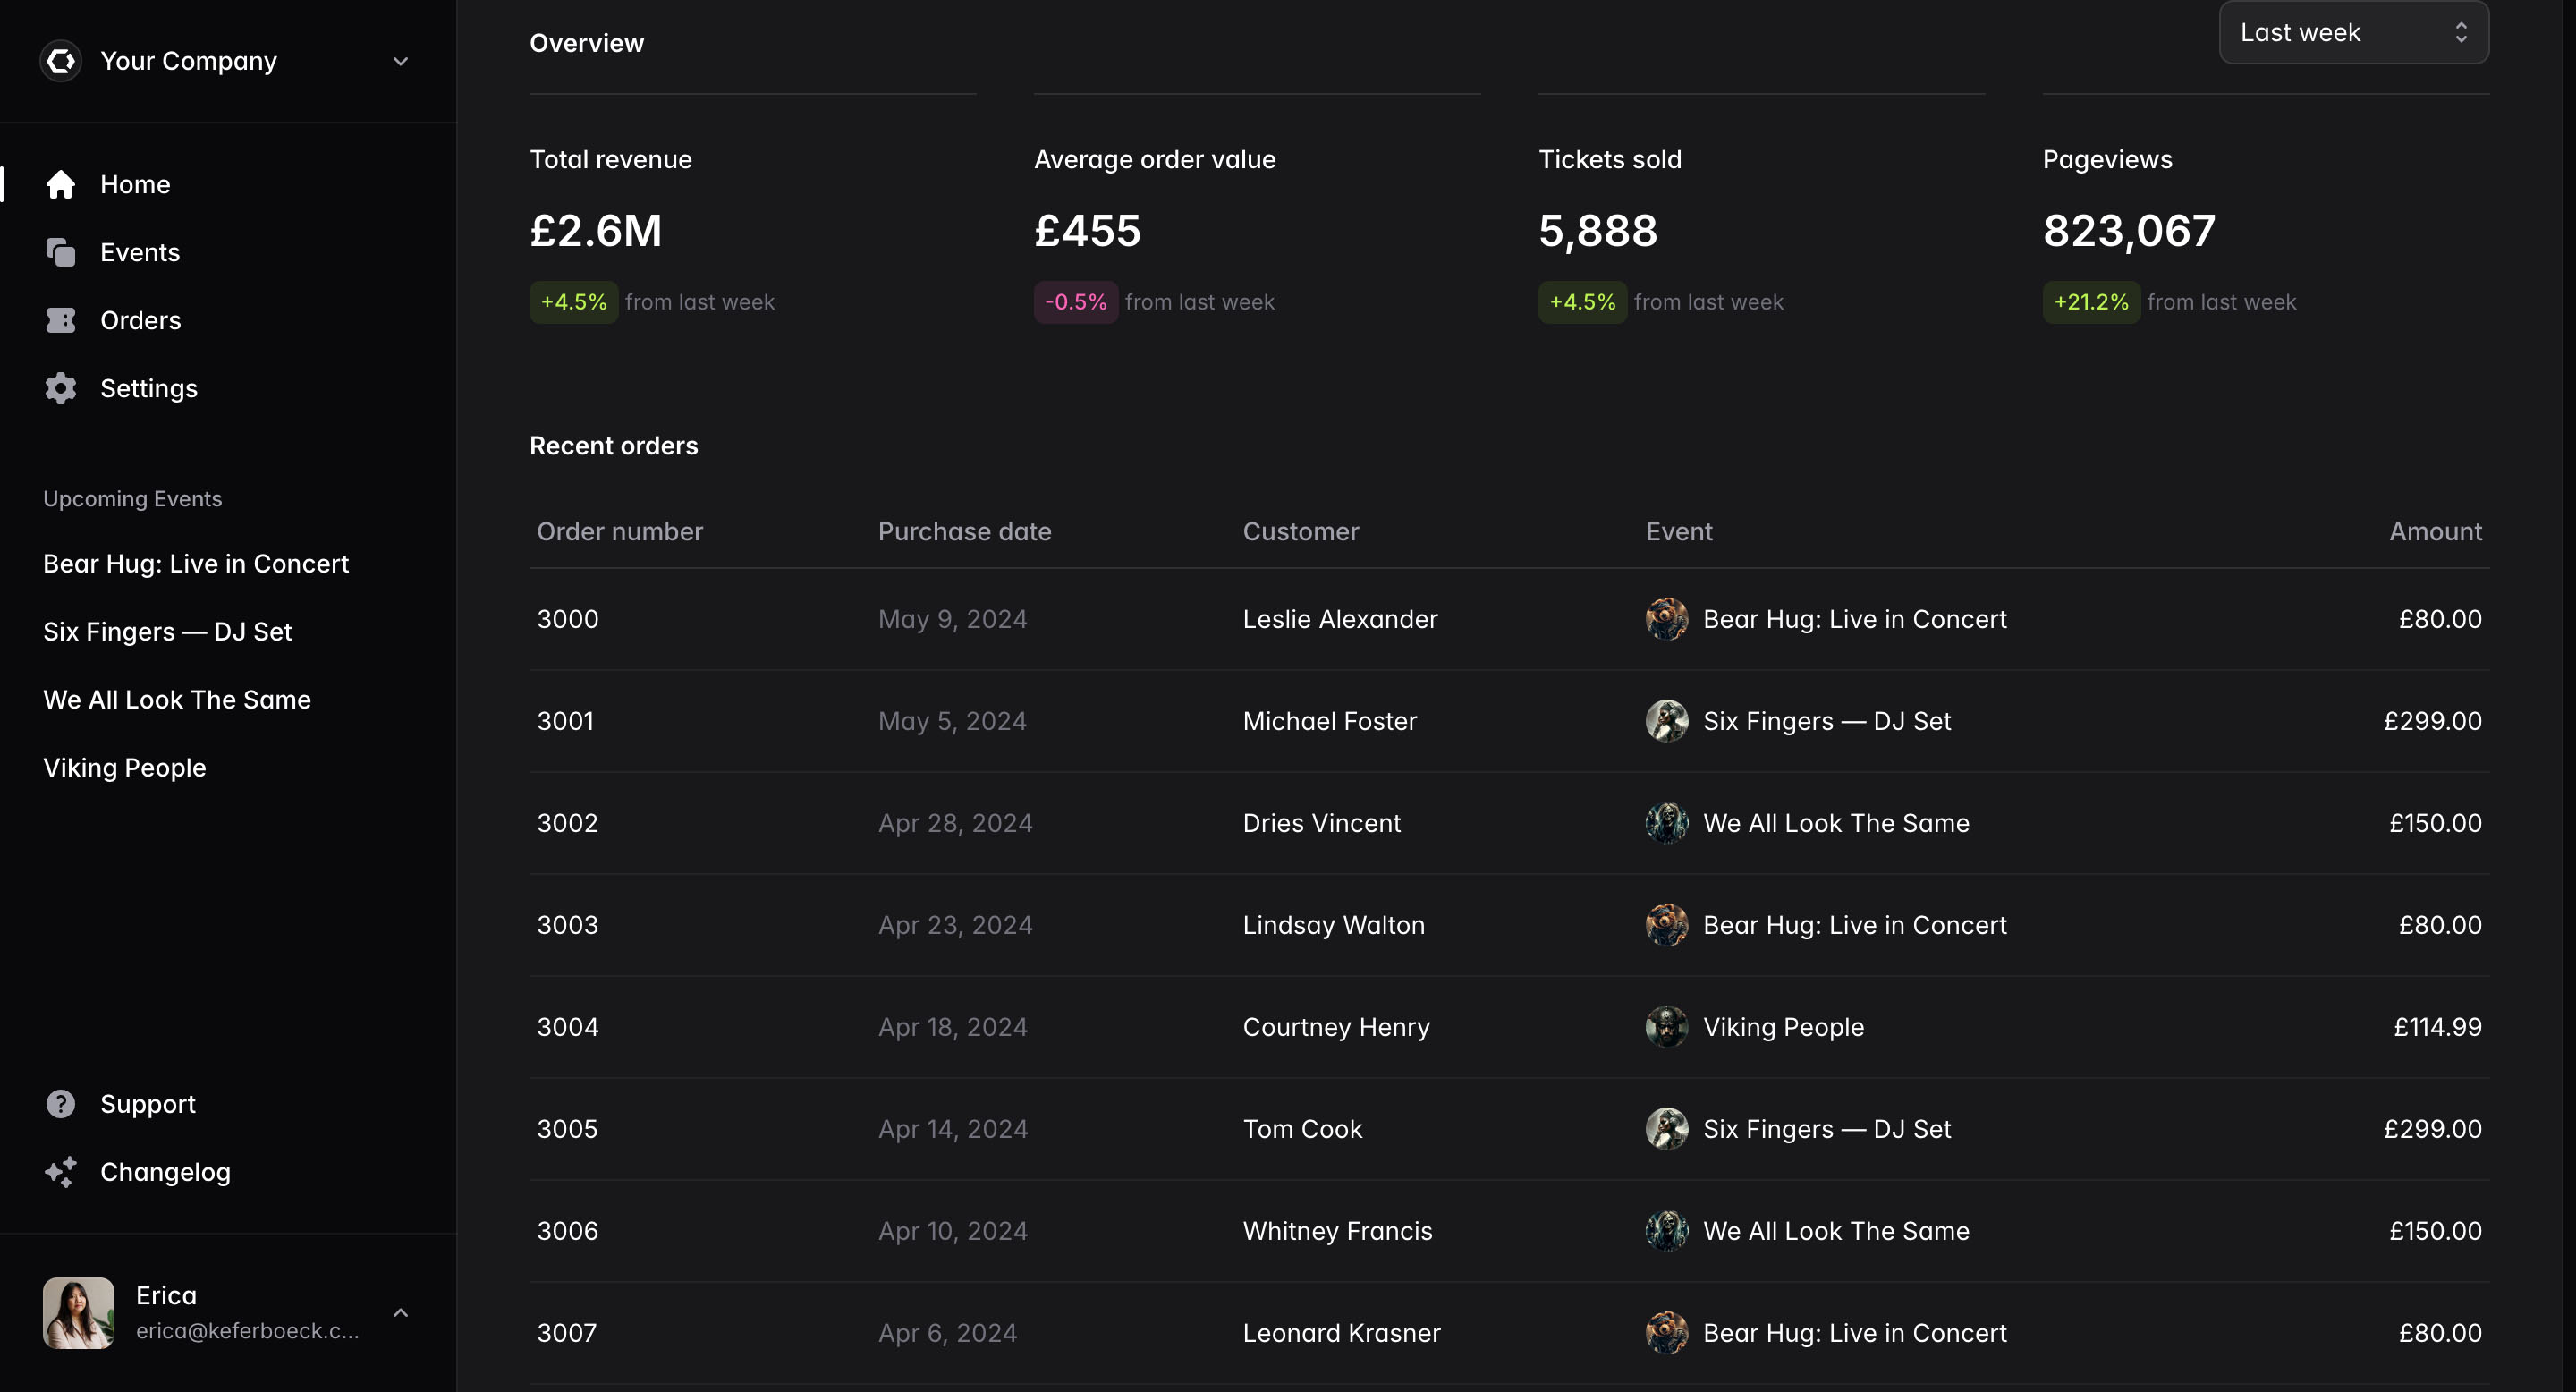The height and width of the screenshot is (1392, 2576).
Task: Click the Events stacked-pages icon
Action: 60,252
